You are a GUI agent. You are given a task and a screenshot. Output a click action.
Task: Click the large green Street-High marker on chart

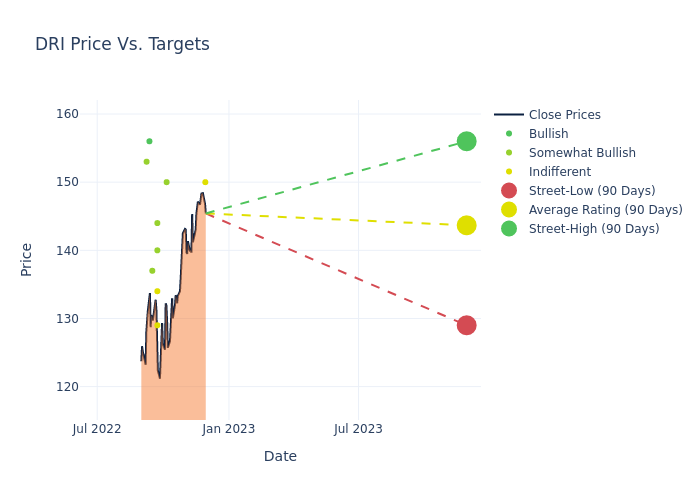(466, 141)
